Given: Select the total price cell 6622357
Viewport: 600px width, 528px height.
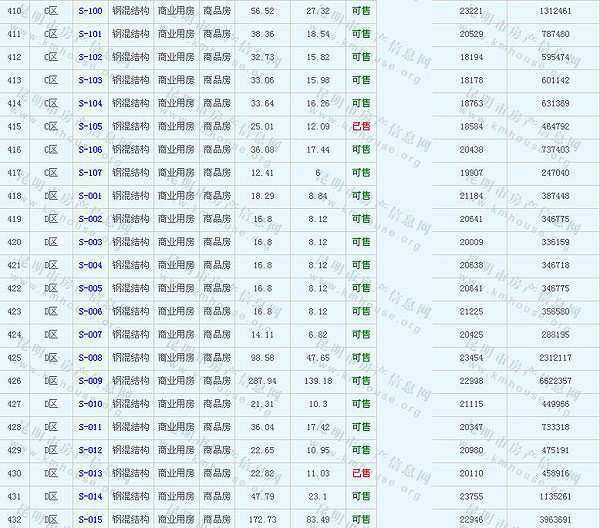Looking at the screenshot, I should [x=554, y=381].
